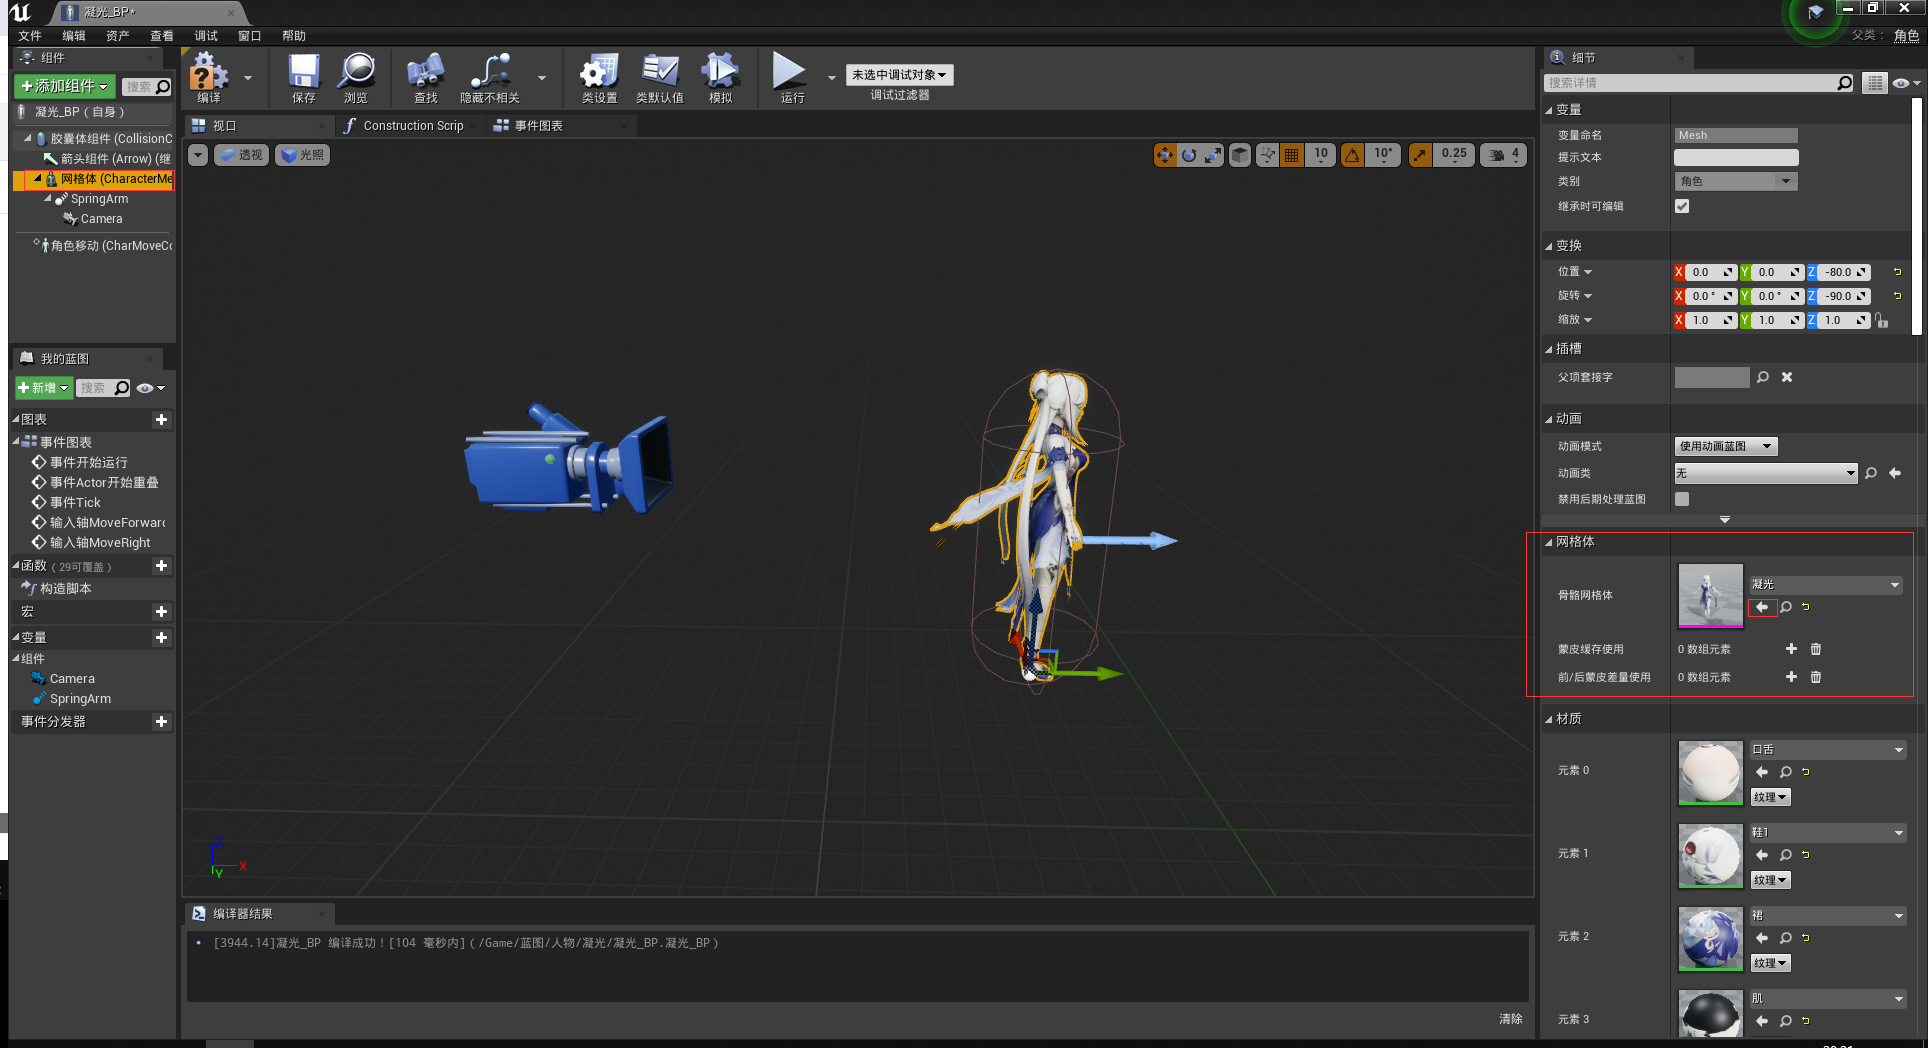Click the 添加组件 button

click(65, 87)
